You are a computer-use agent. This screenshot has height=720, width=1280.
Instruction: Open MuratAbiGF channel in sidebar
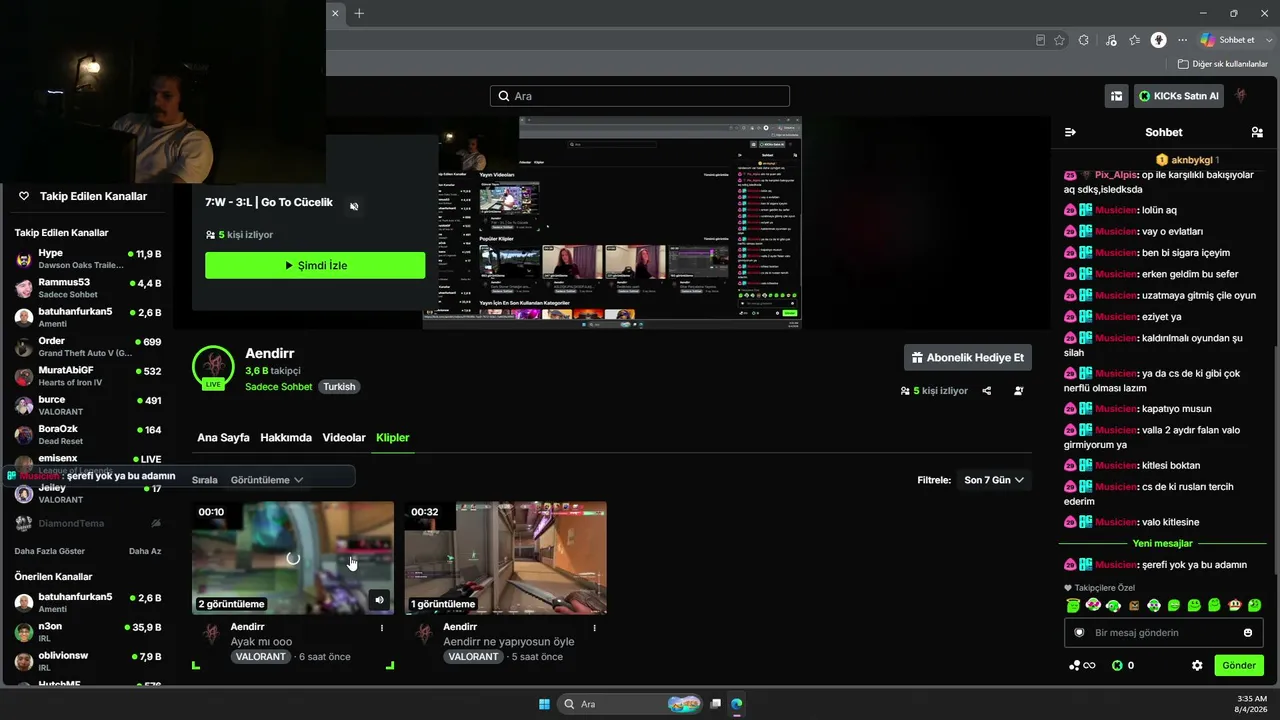click(88, 376)
